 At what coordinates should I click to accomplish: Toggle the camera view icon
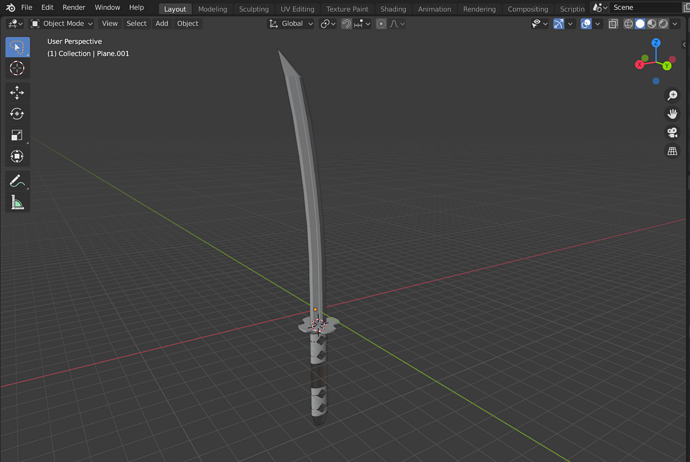672,132
